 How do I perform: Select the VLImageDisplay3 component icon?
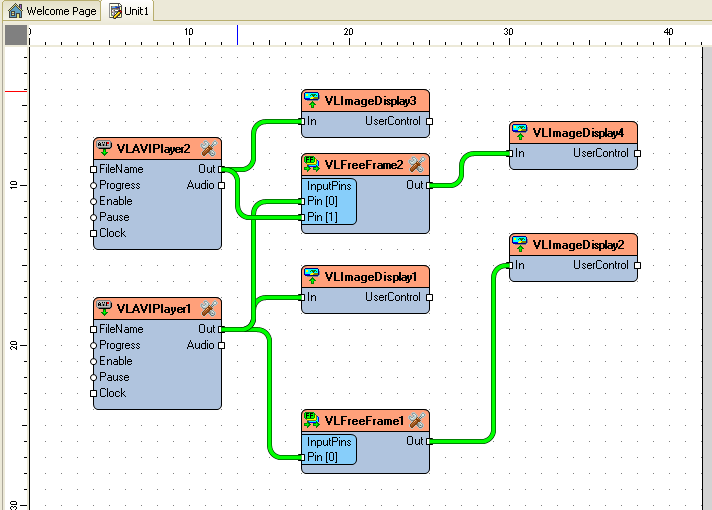click(x=312, y=100)
